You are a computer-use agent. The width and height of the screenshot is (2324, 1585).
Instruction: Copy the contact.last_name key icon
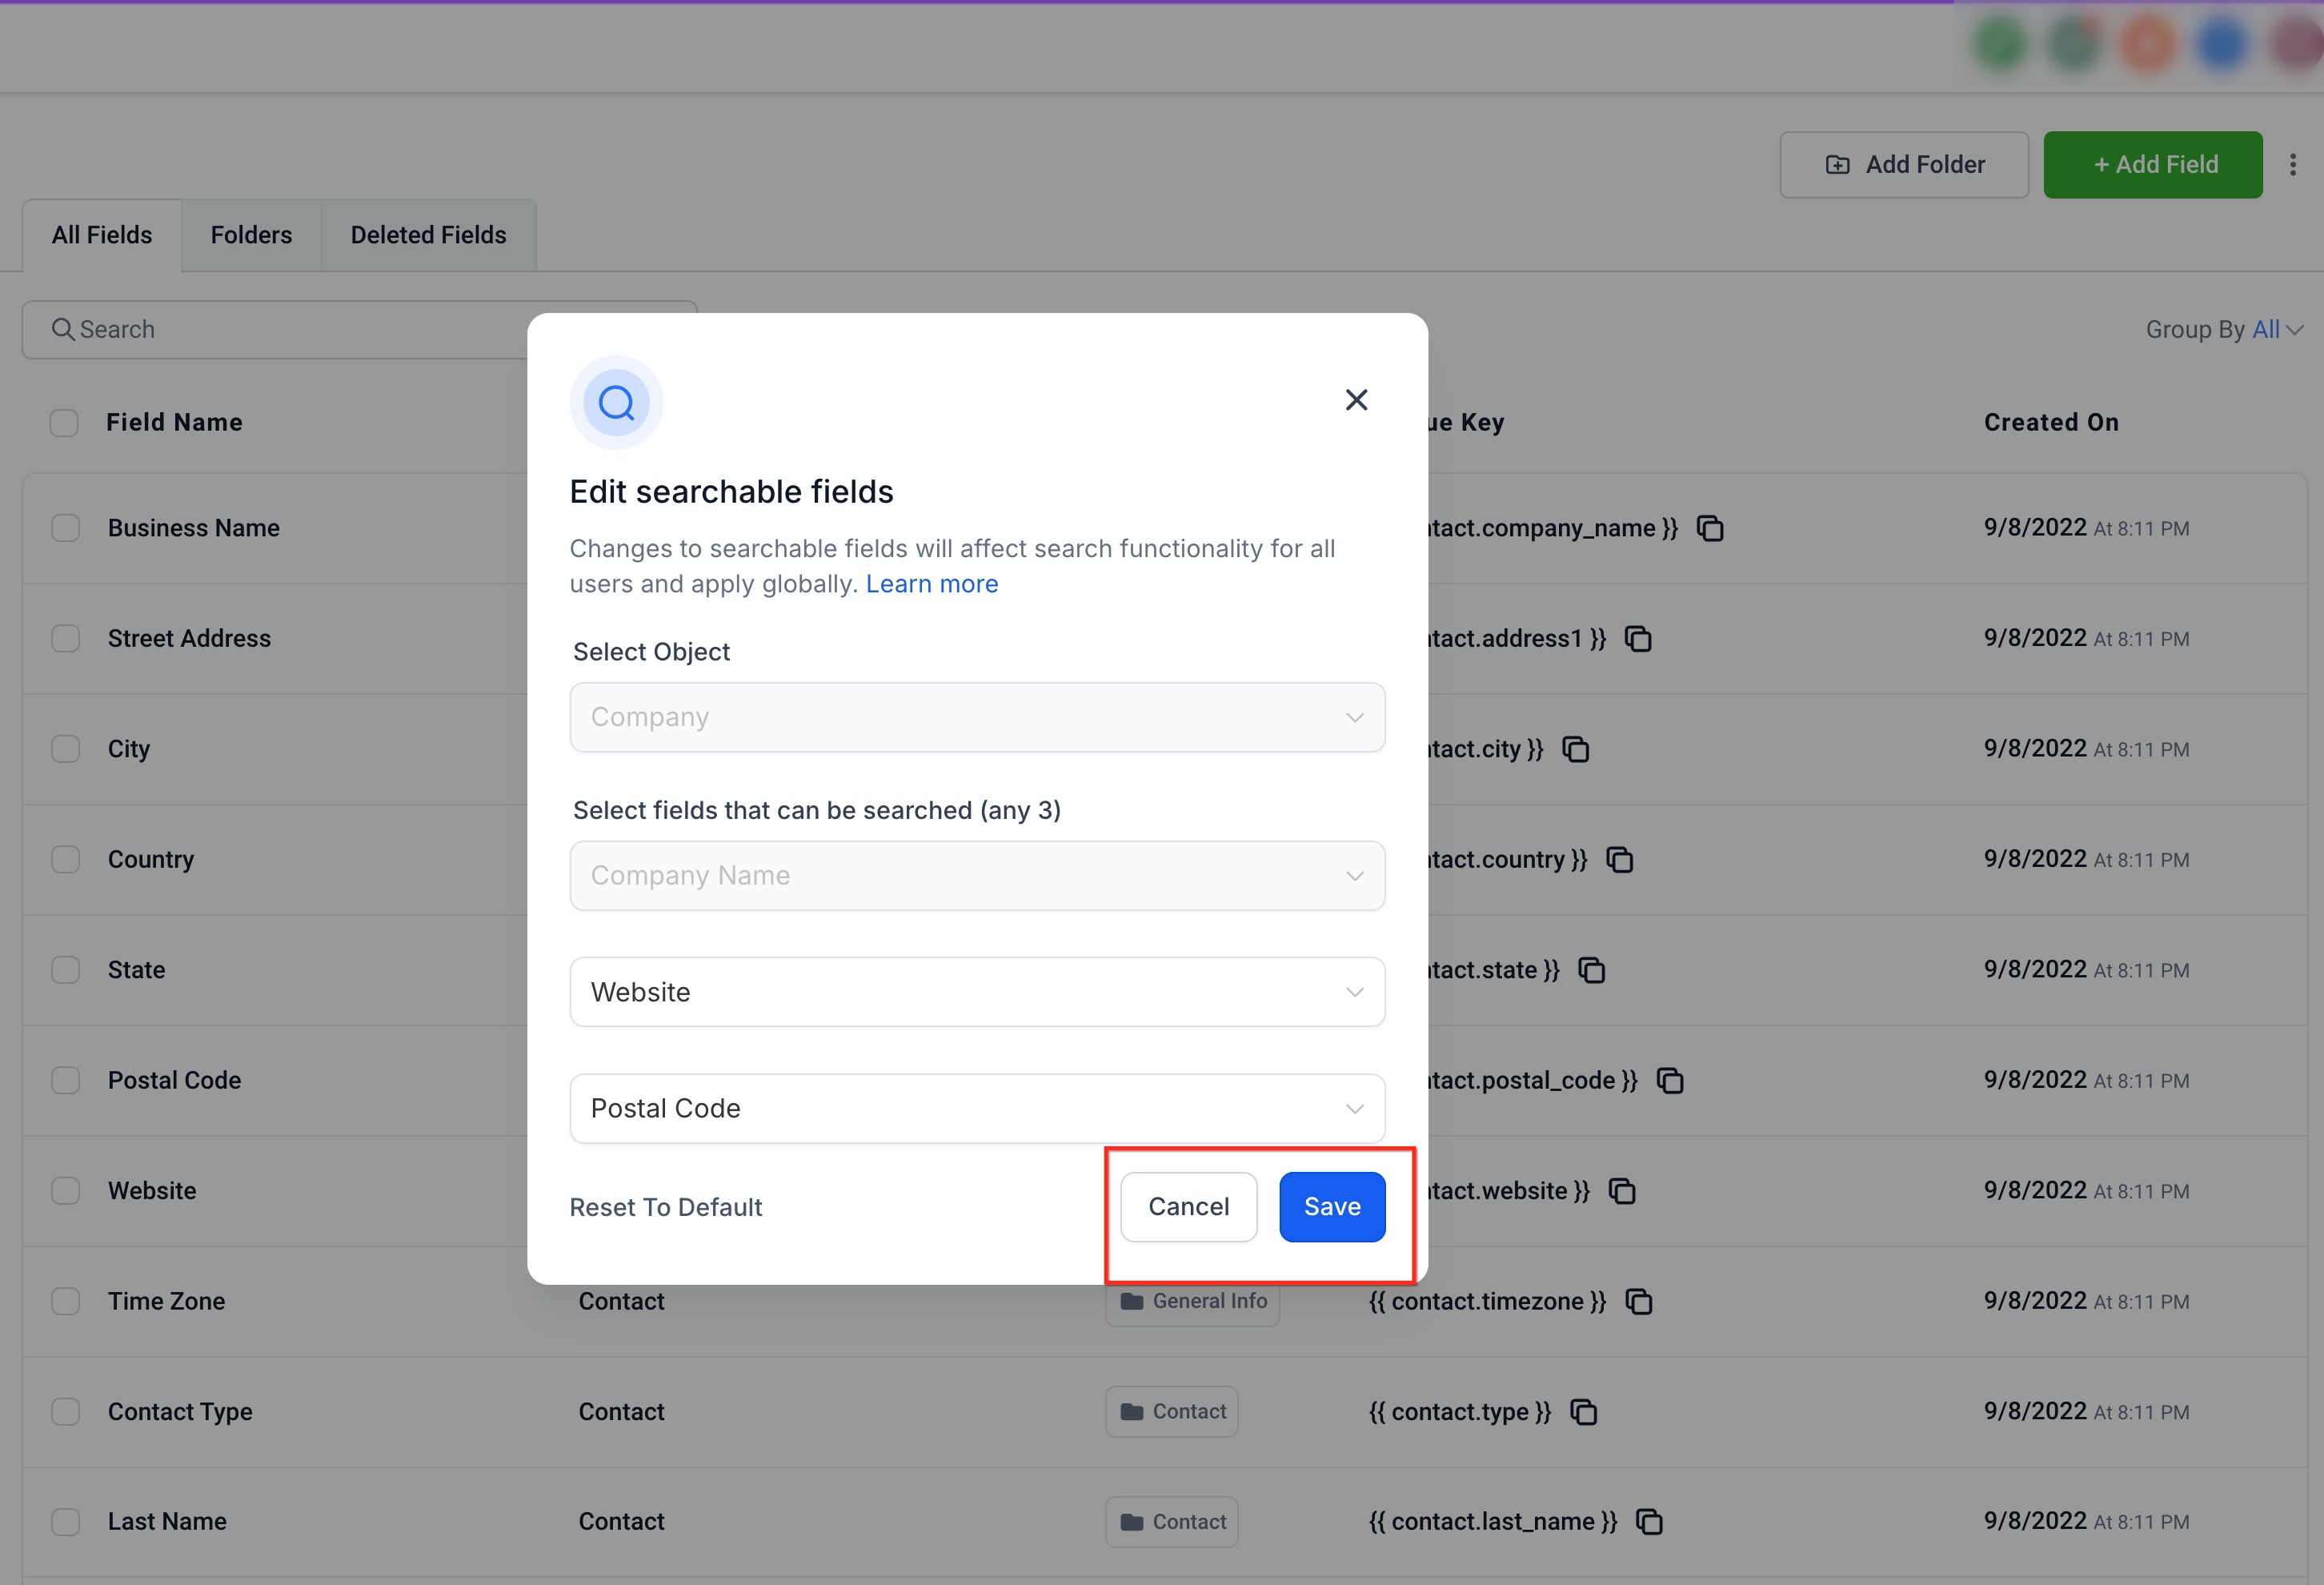click(x=1649, y=1521)
